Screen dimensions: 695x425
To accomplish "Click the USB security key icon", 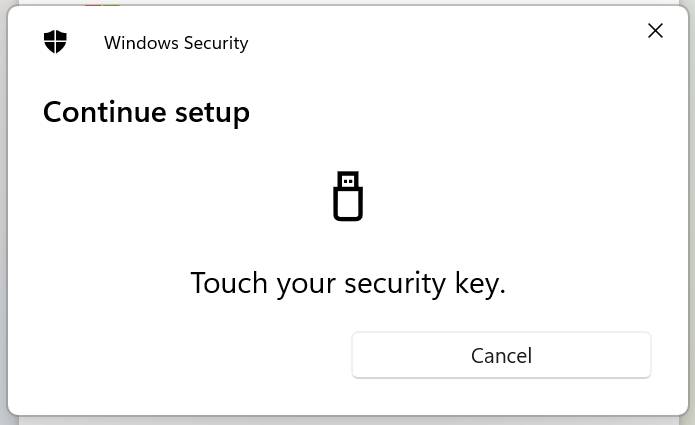I will (x=348, y=196).
